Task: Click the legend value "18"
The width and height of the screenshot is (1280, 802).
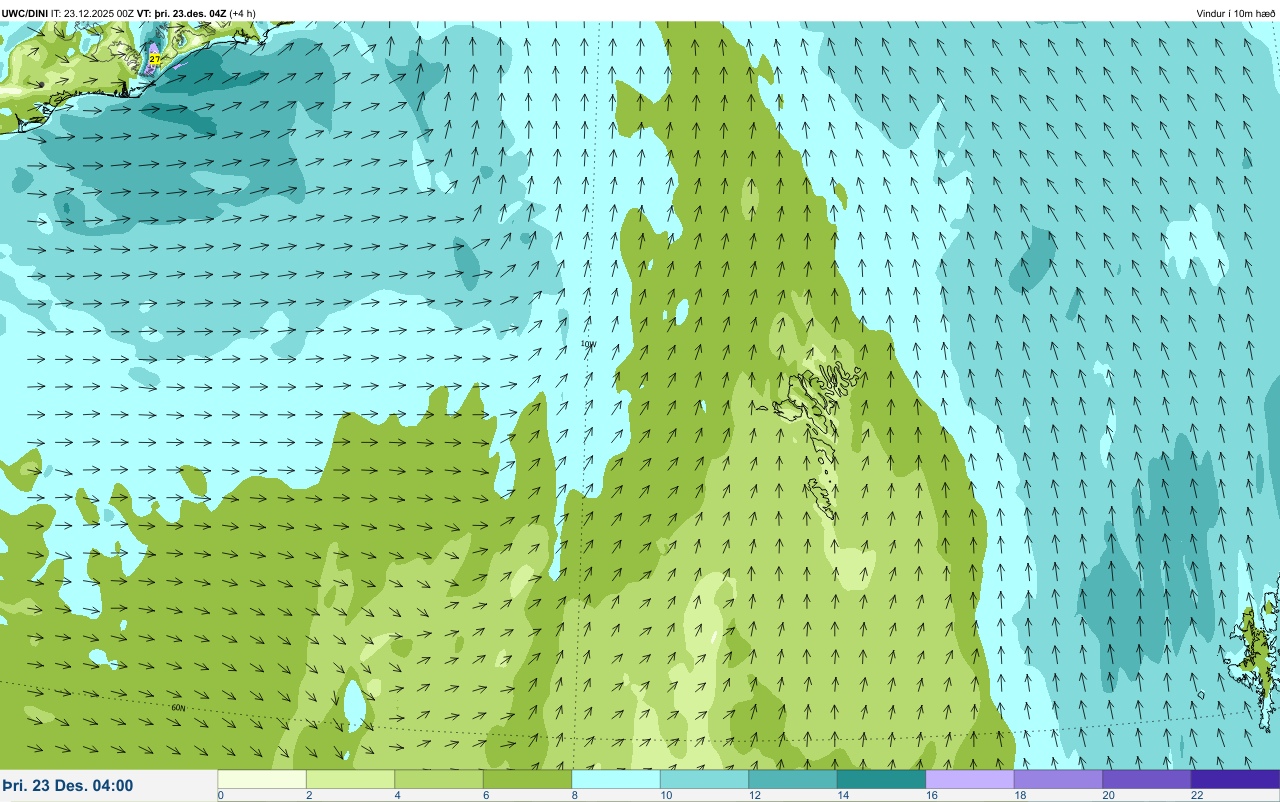Action: (x=1019, y=795)
